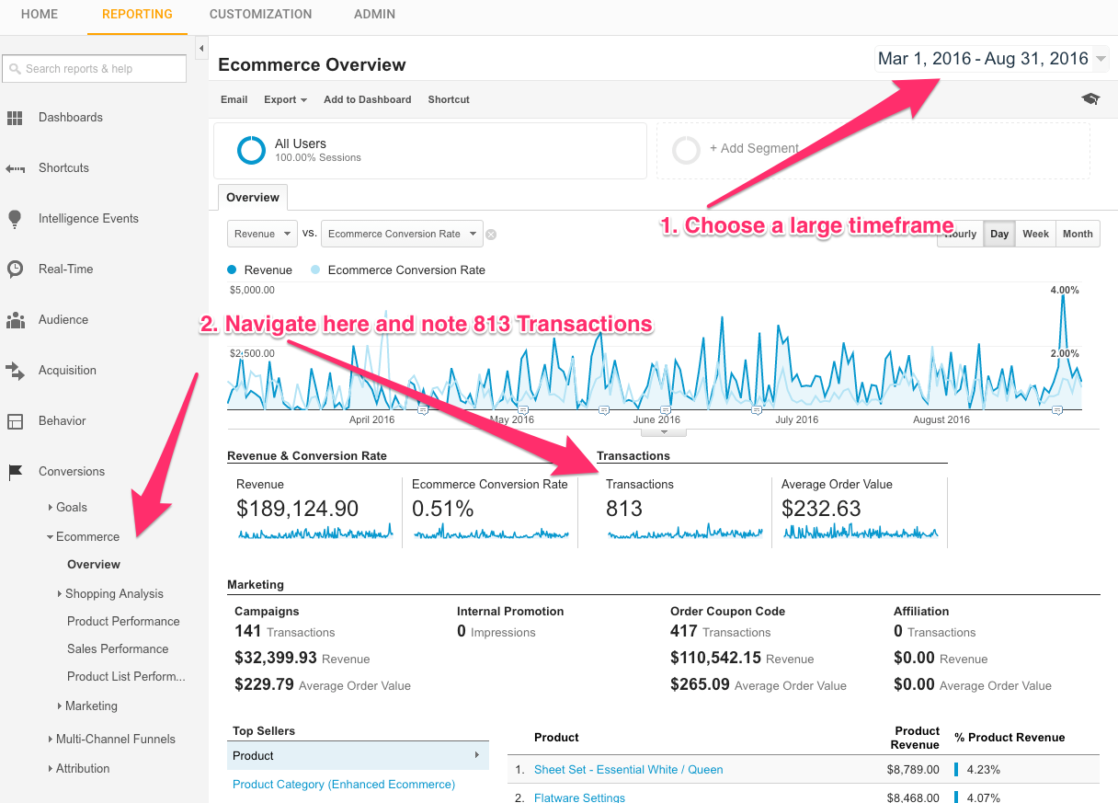Click Add Segment box

click(x=873, y=150)
